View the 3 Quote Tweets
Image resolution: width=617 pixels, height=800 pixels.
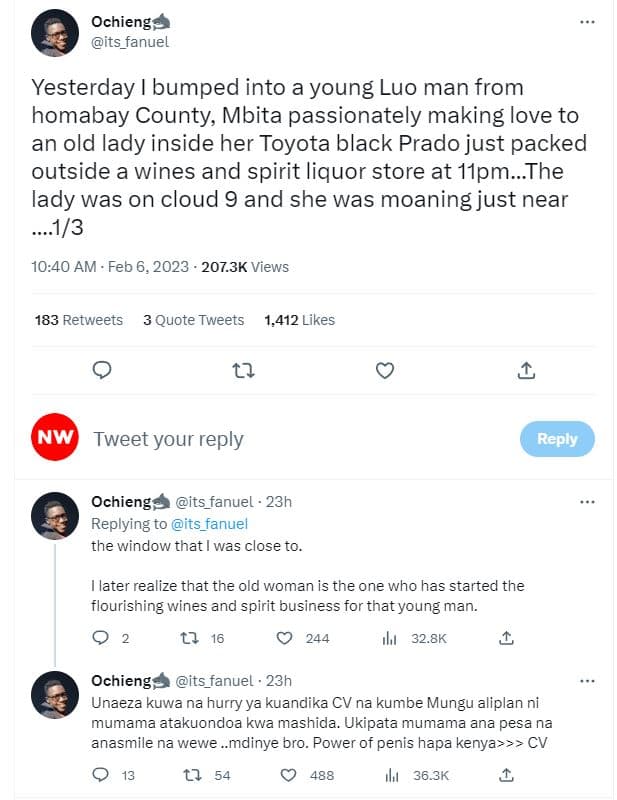(193, 320)
